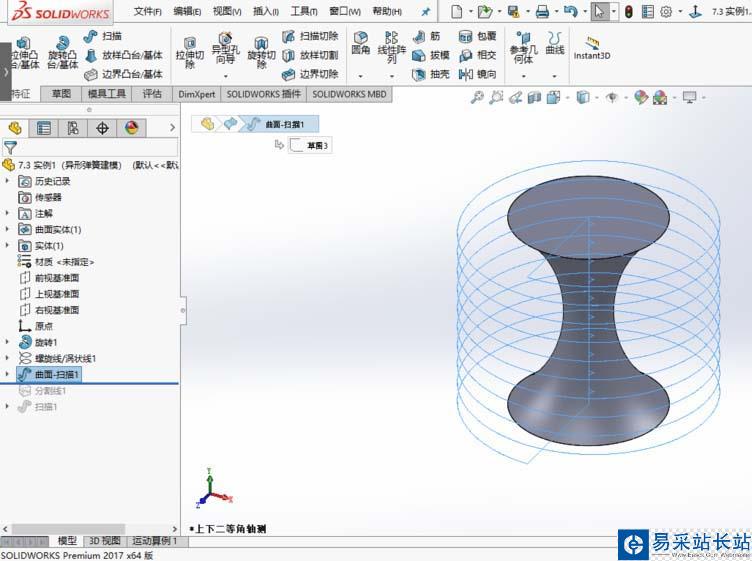Select the 拔模 draft tool
This screenshot has height=561, width=752.
[x=431, y=55]
